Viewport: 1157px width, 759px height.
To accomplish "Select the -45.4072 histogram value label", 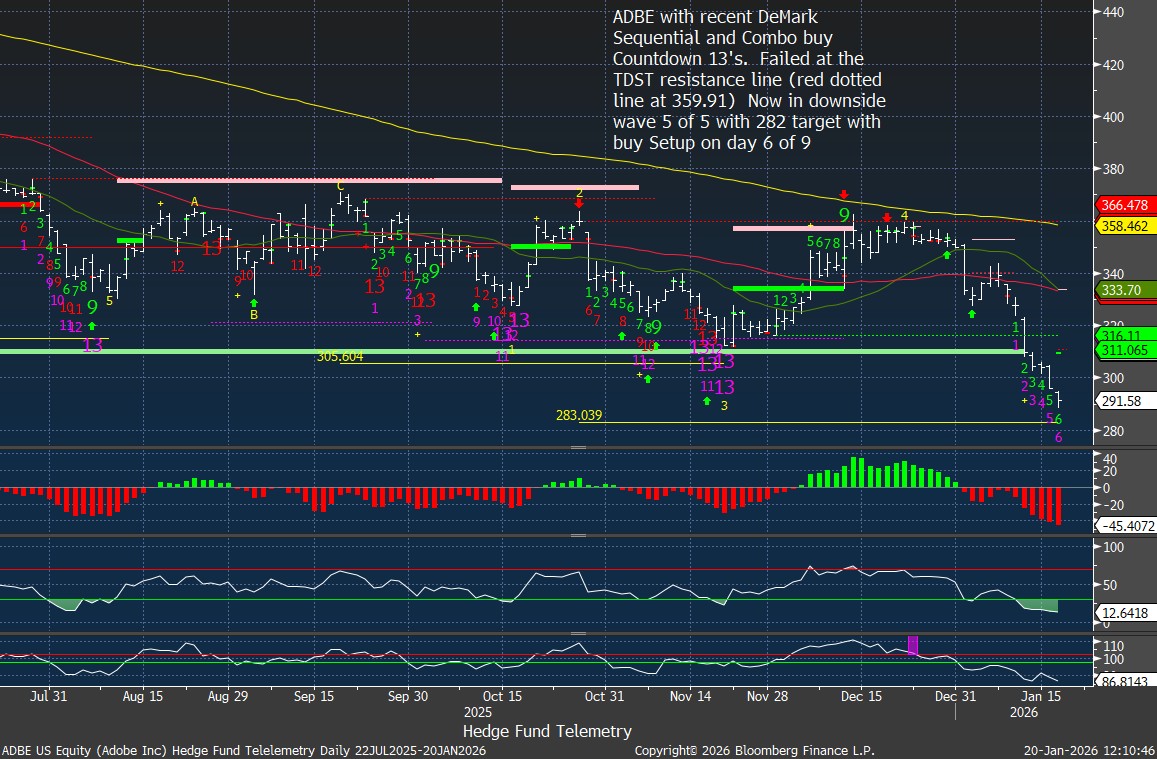I will coord(1126,525).
